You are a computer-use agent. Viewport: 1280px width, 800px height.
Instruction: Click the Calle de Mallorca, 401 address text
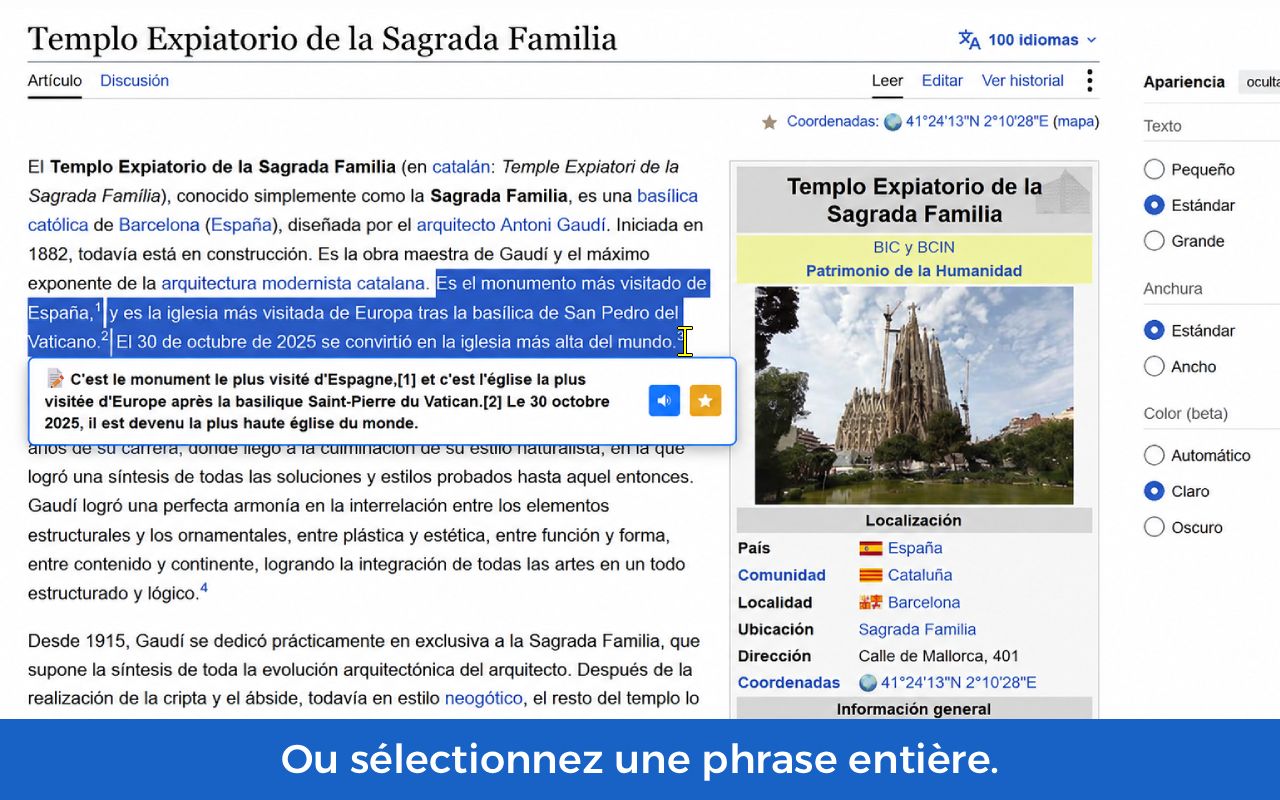[x=939, y=656]
